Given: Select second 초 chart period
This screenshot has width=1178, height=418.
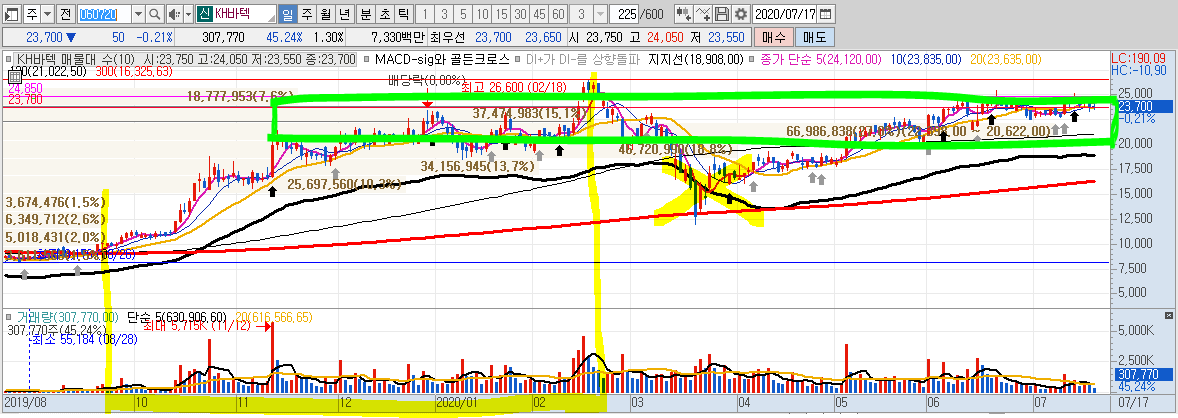Looking at the screenshot, I should [384, 14].
